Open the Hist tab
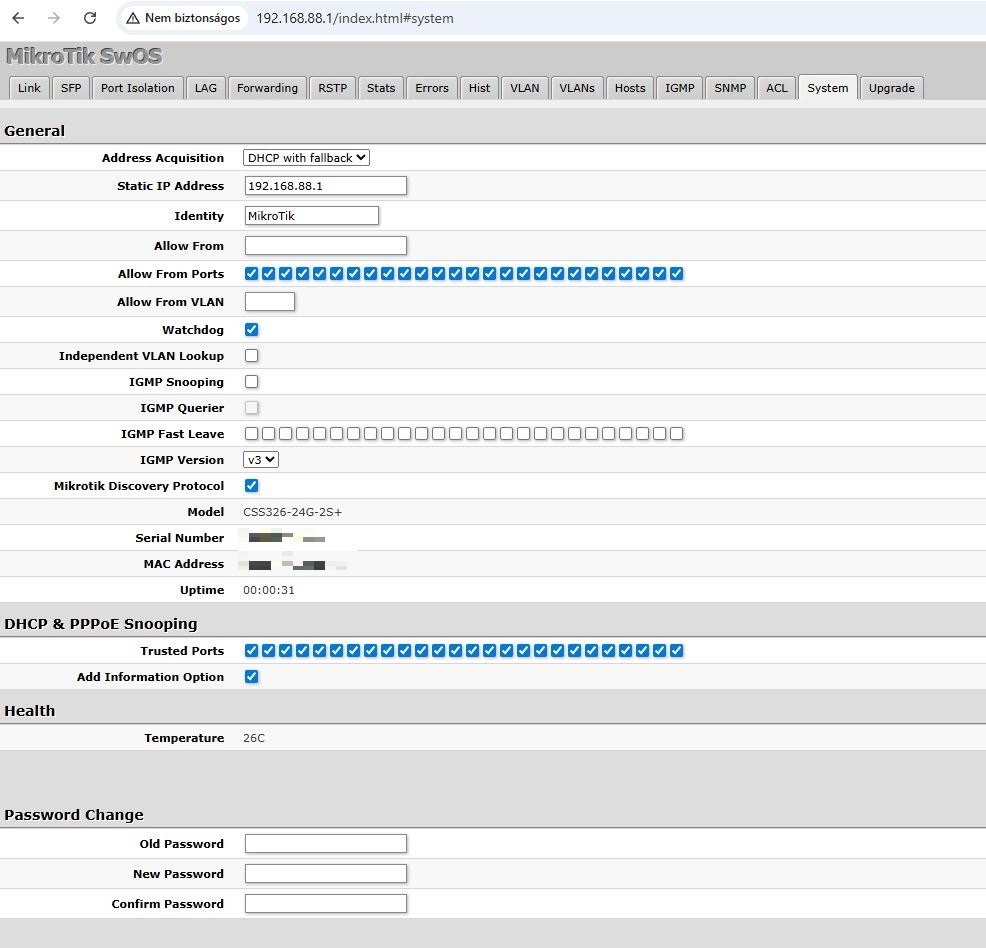This screenshot has height=948, width=986. click(x=479, y=88)
